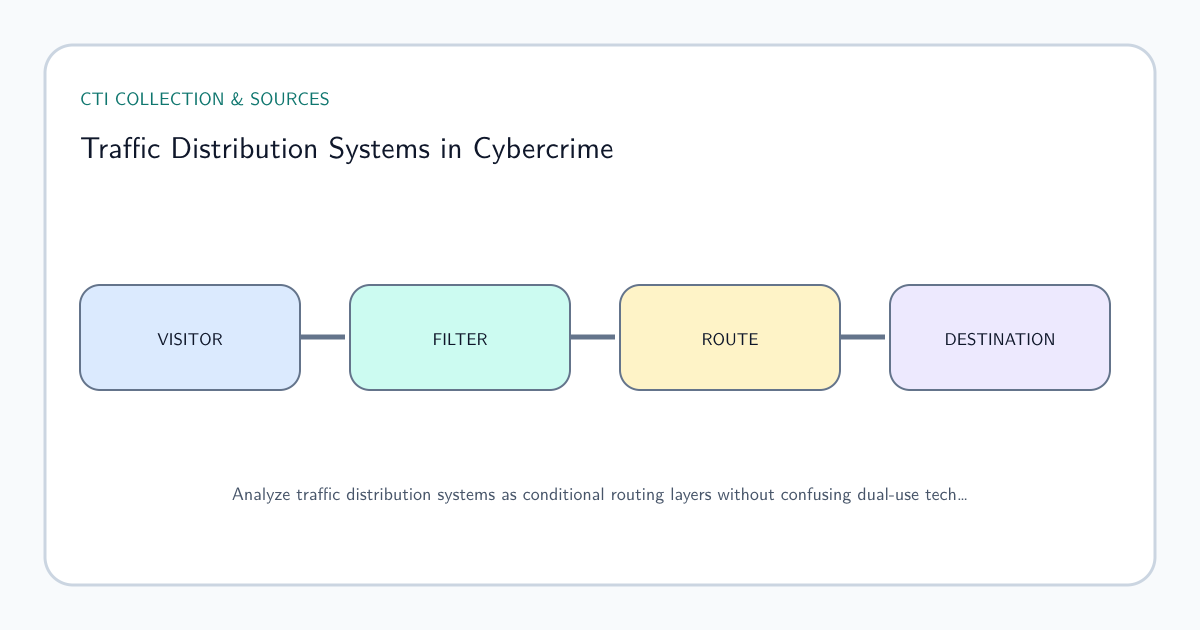
Task: Expand truncated caption at the tech… ellipsis
Action: 950,494
